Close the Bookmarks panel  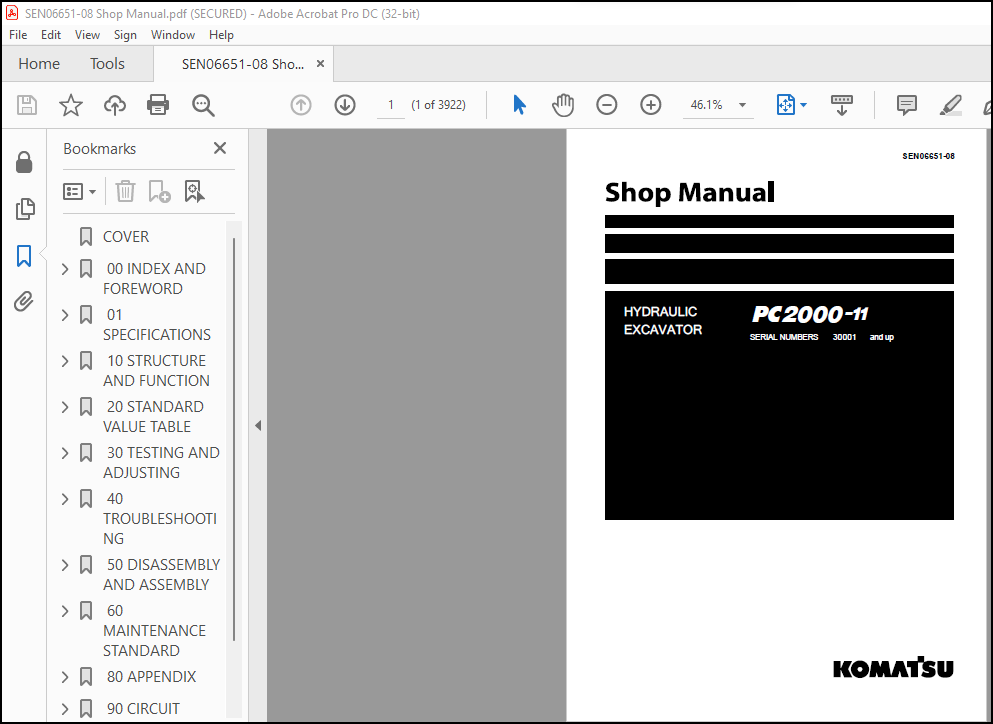[x=220, y=148]
